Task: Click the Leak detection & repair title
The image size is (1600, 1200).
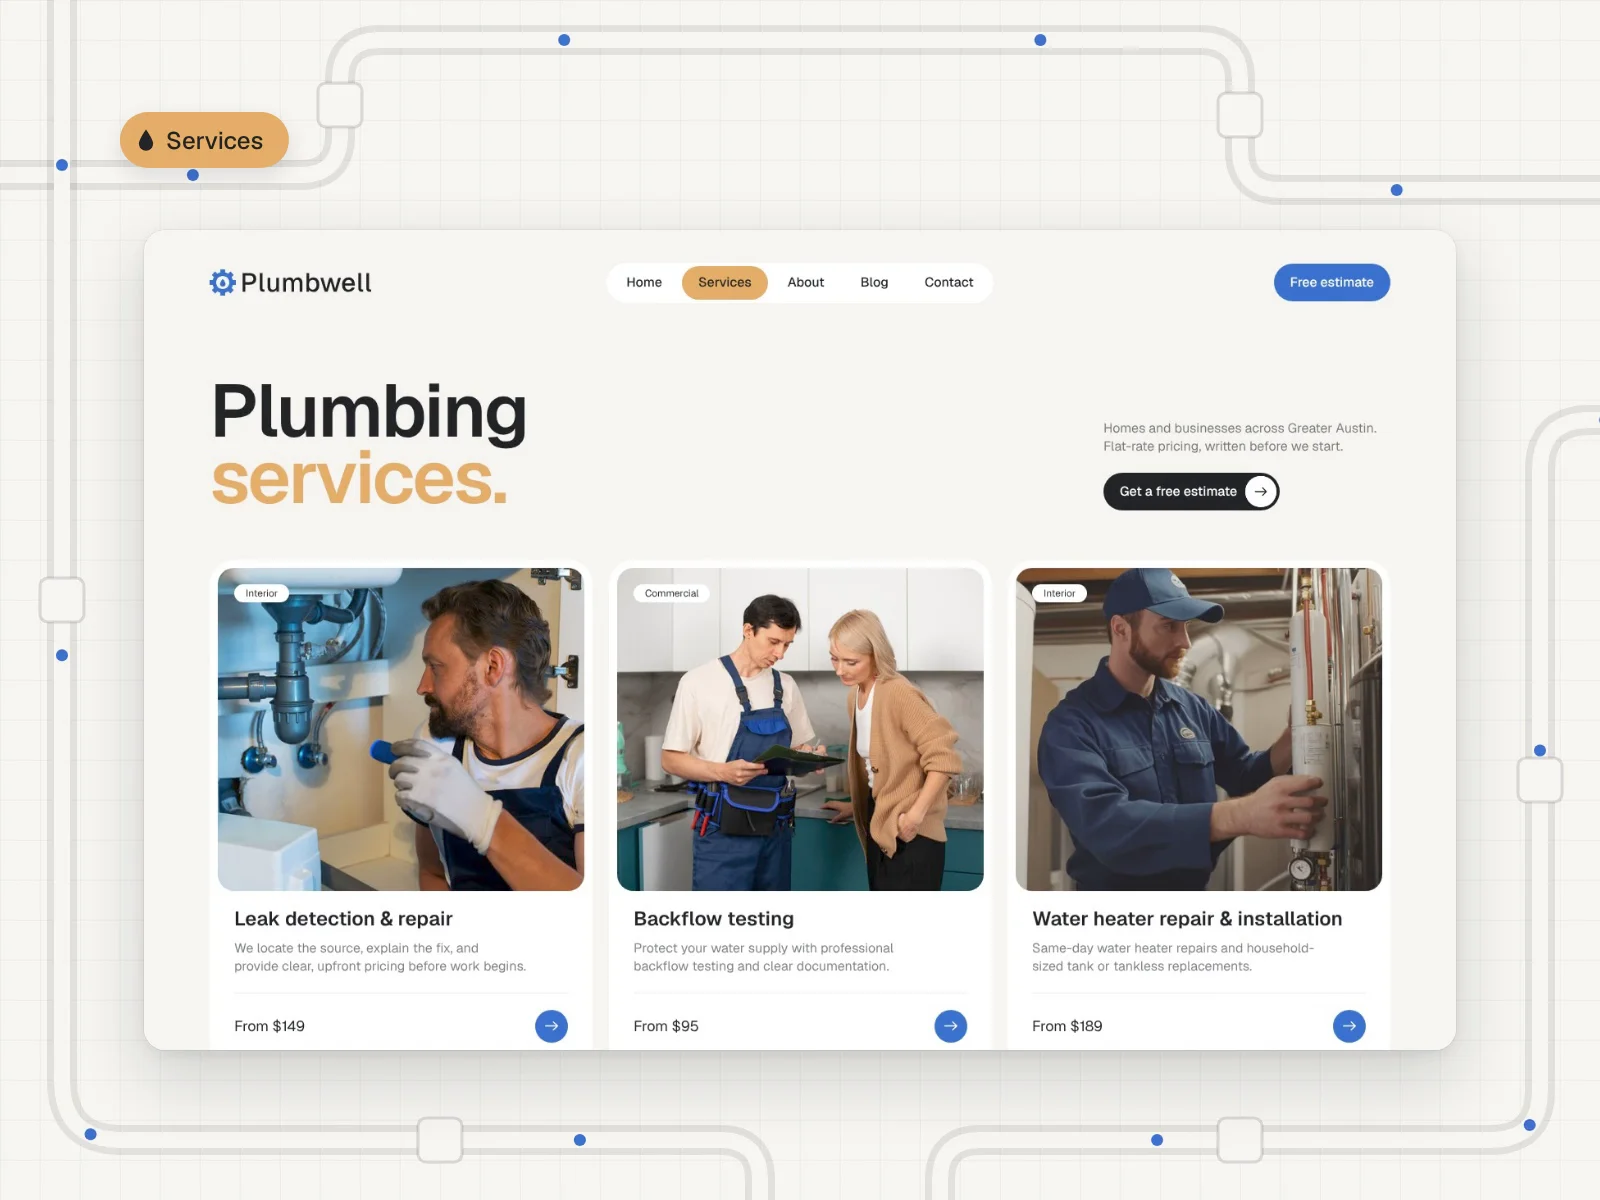Action: coord(343,918)
